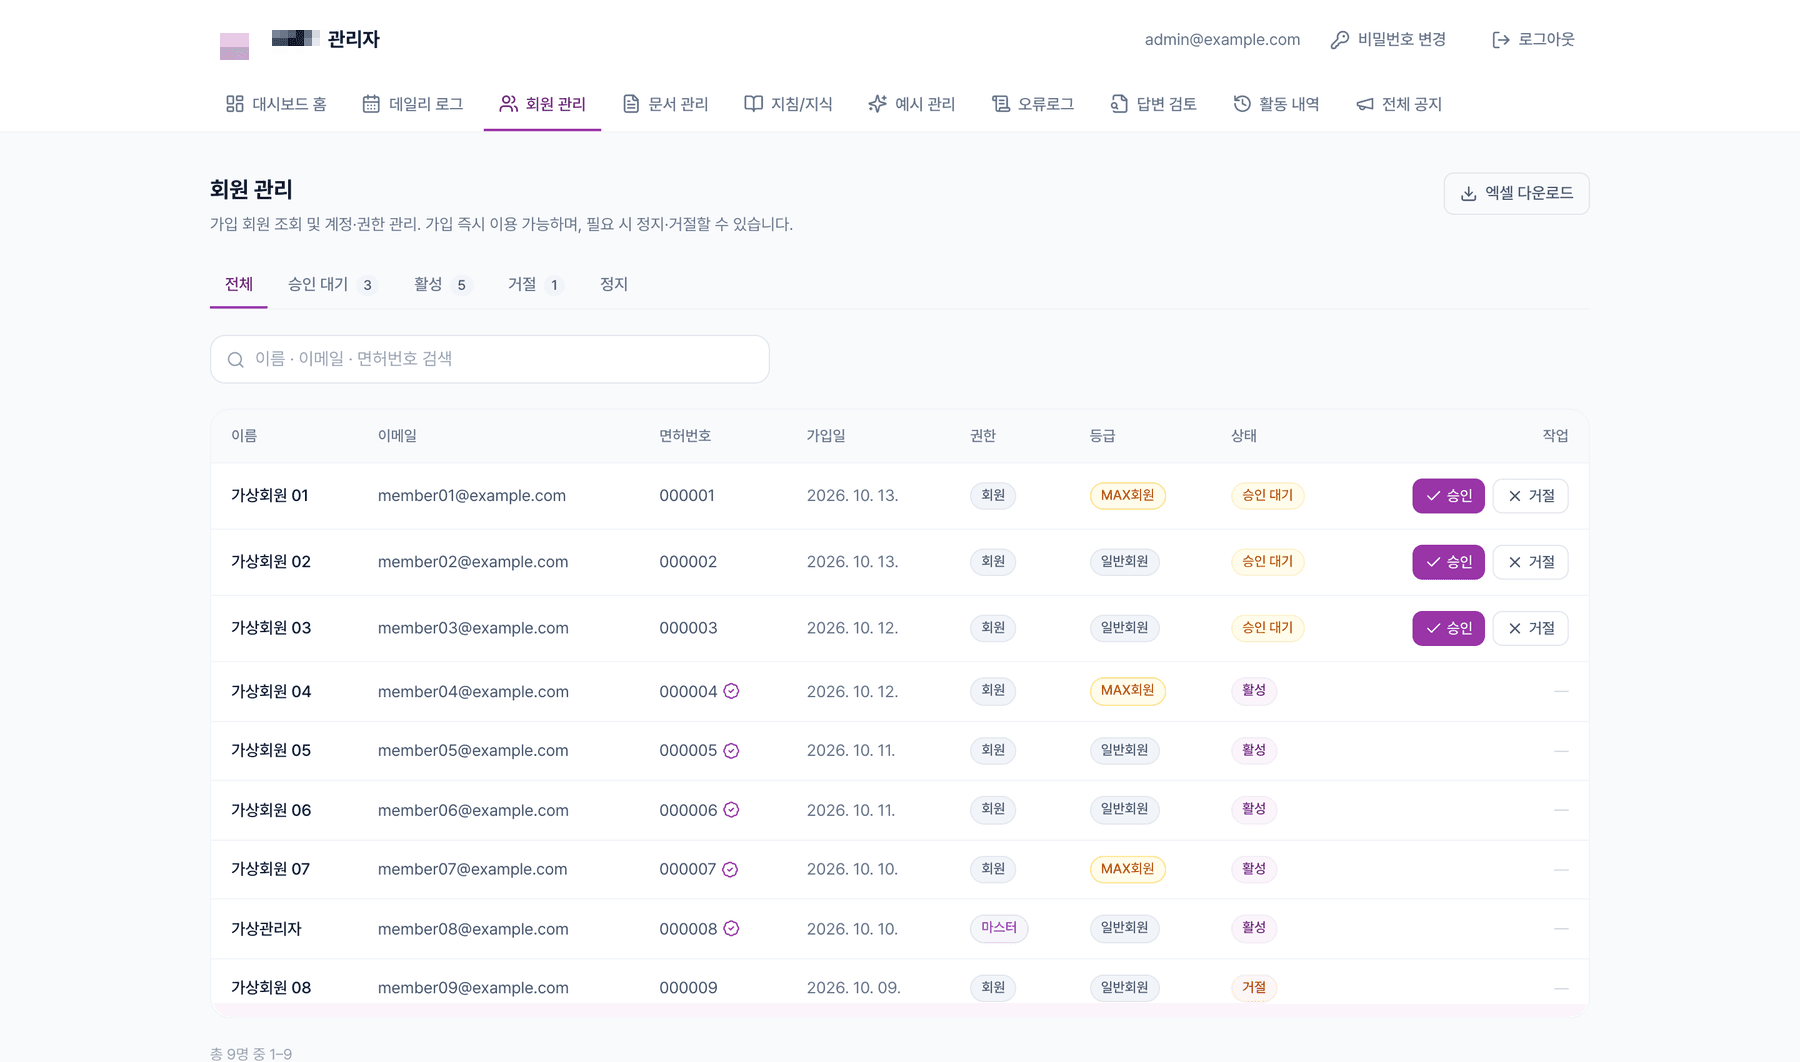Reject 가상회원 02 with 거절 button
Image resolution: width=1800 pixels, height=1062 pixels.
coord(1530,562)
